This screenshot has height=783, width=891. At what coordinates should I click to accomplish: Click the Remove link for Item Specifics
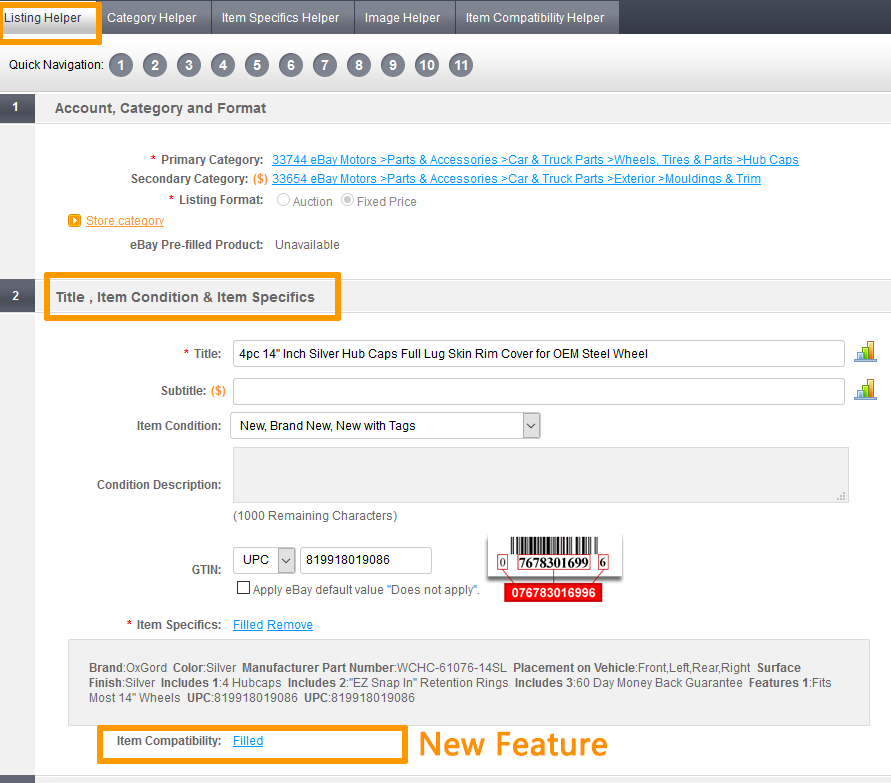[x=290, y=625]
